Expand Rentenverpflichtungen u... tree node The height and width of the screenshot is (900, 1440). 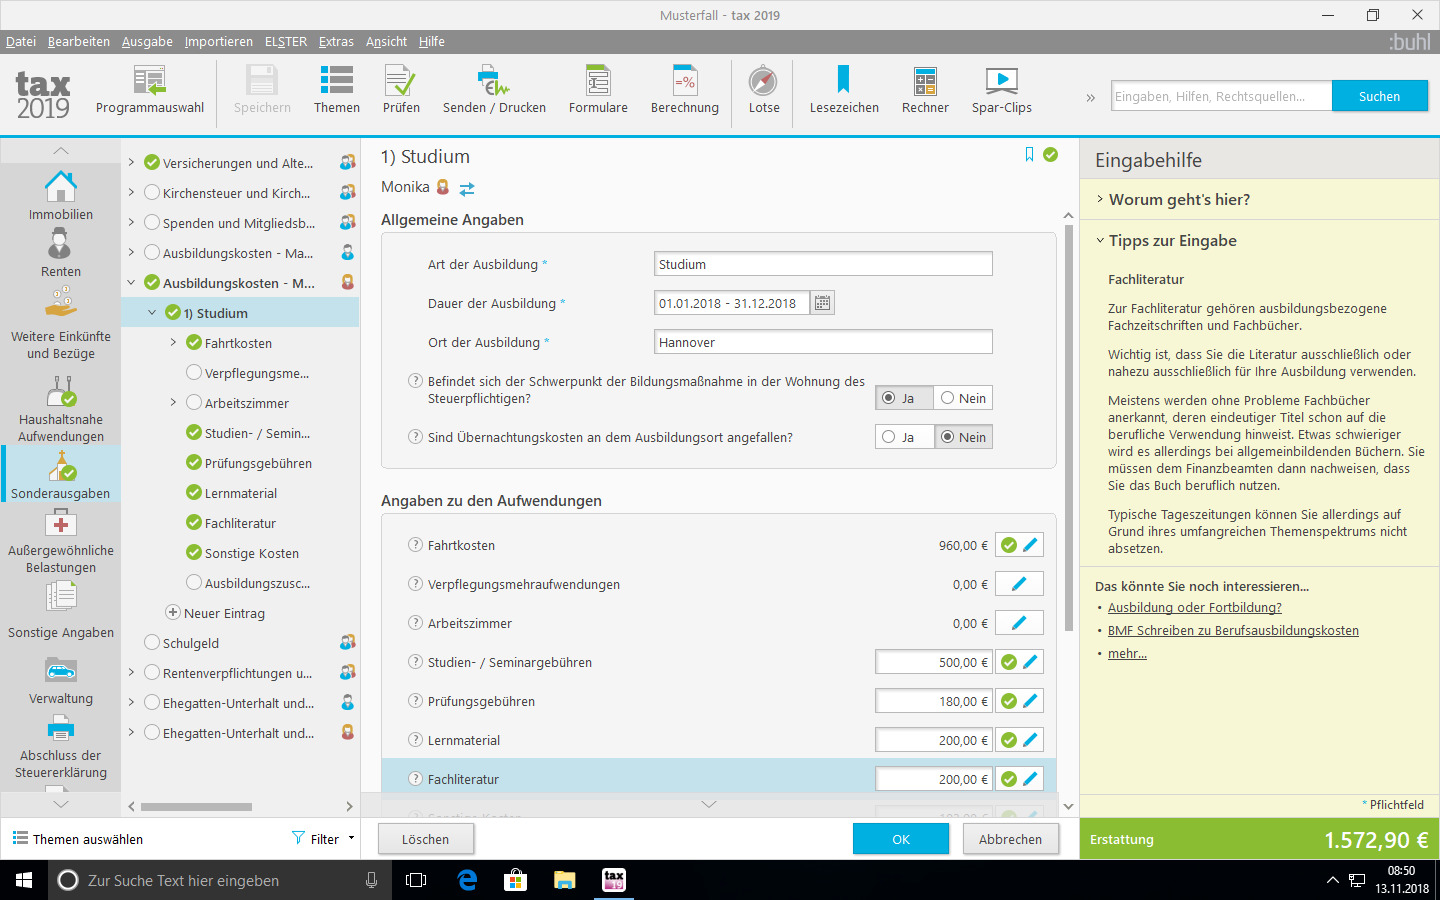(x=131, y=672)
